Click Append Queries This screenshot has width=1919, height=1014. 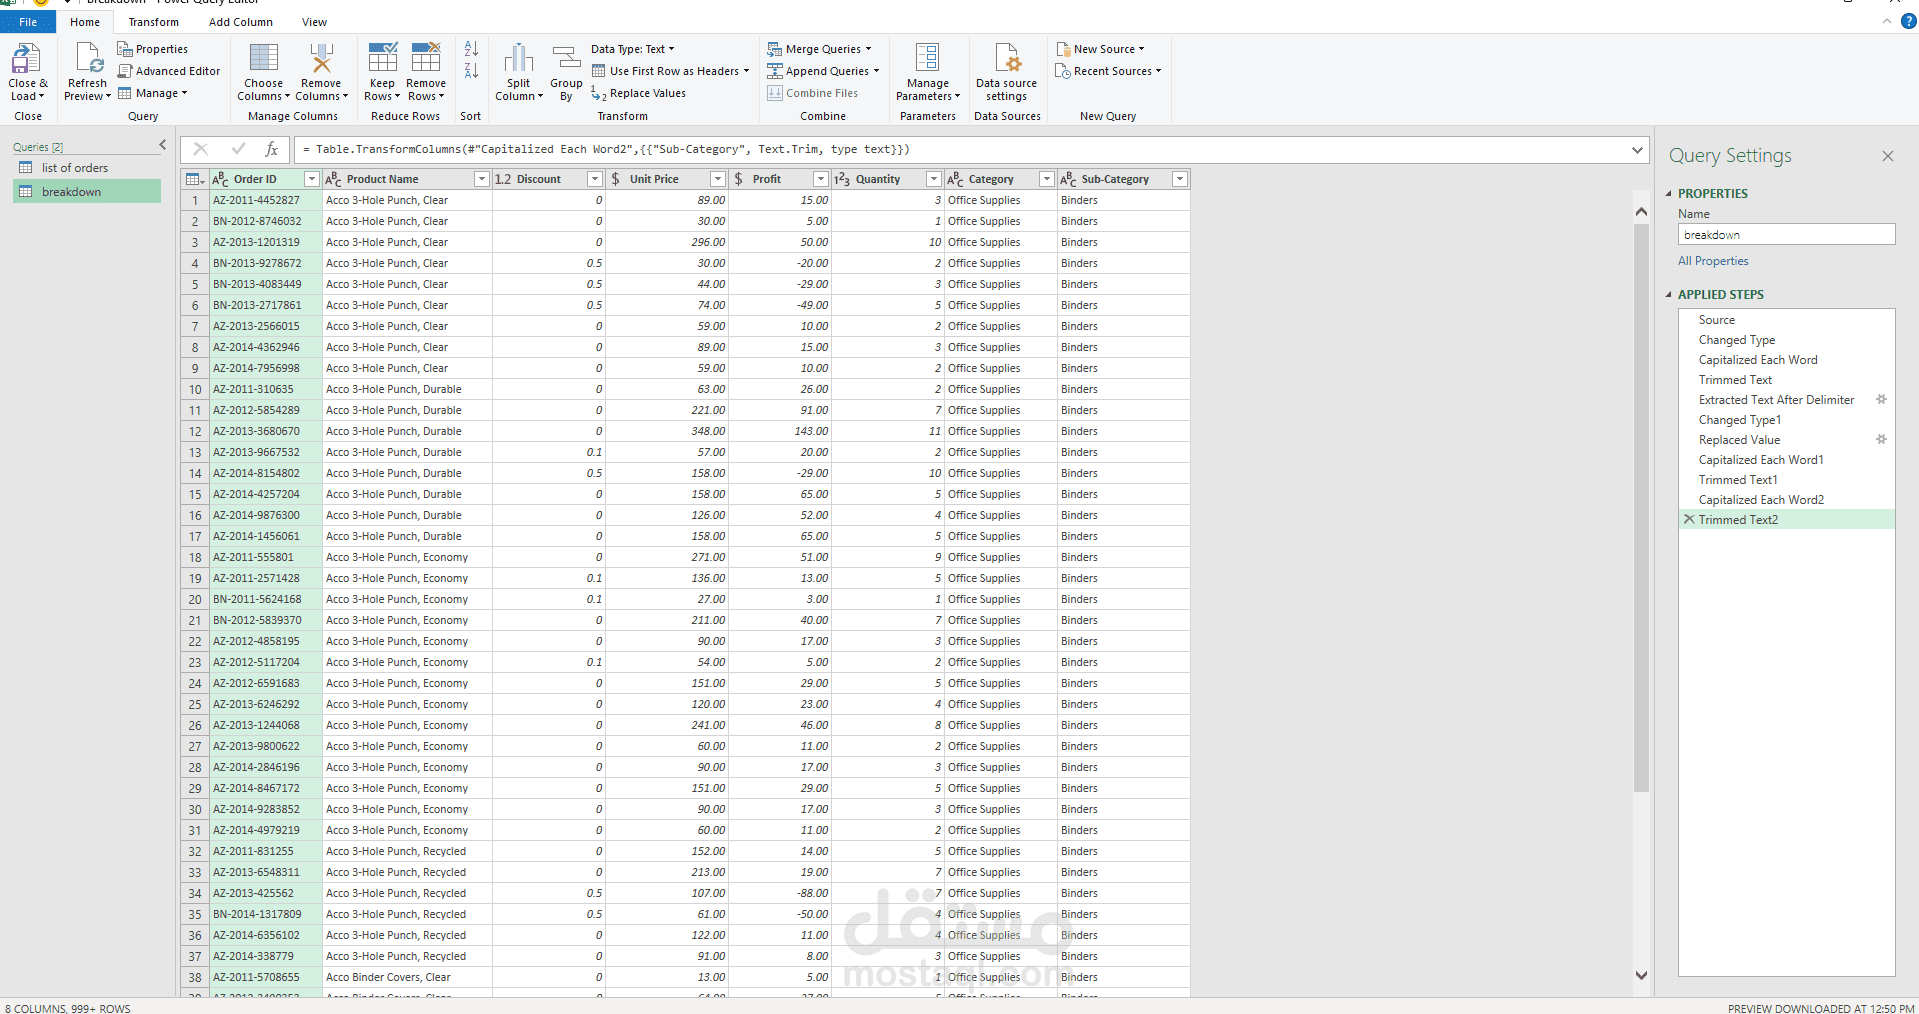(823, 71)
